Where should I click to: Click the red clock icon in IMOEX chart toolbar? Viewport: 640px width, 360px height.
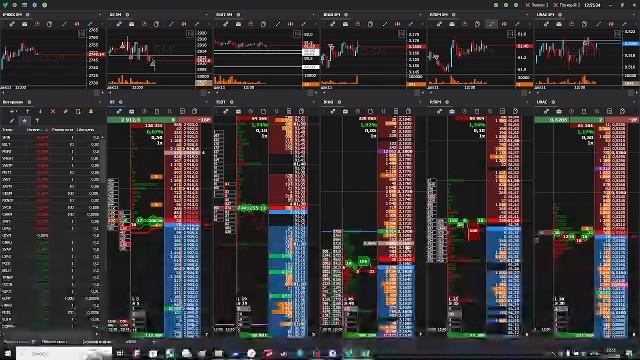click(x=37, y=24)
